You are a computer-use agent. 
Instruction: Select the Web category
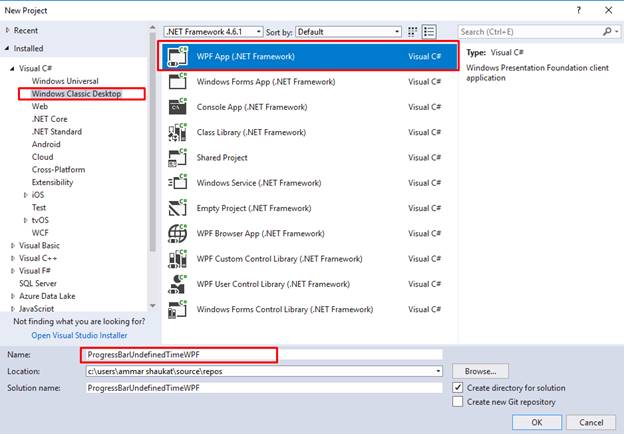click(x=40, y=106)
